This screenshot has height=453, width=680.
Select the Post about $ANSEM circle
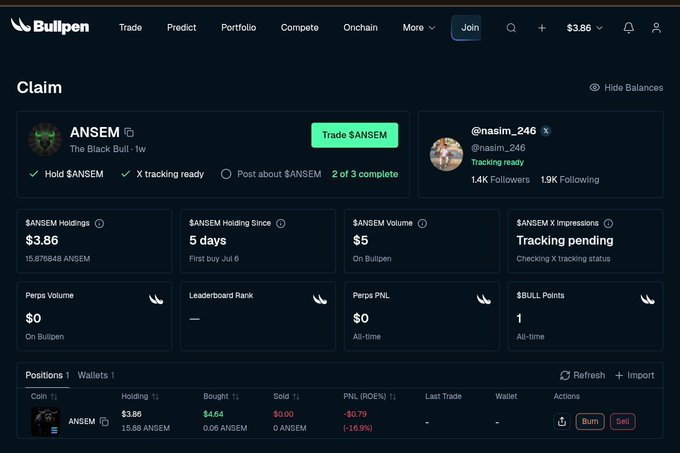pyautogui.click(x=226, y=174)
